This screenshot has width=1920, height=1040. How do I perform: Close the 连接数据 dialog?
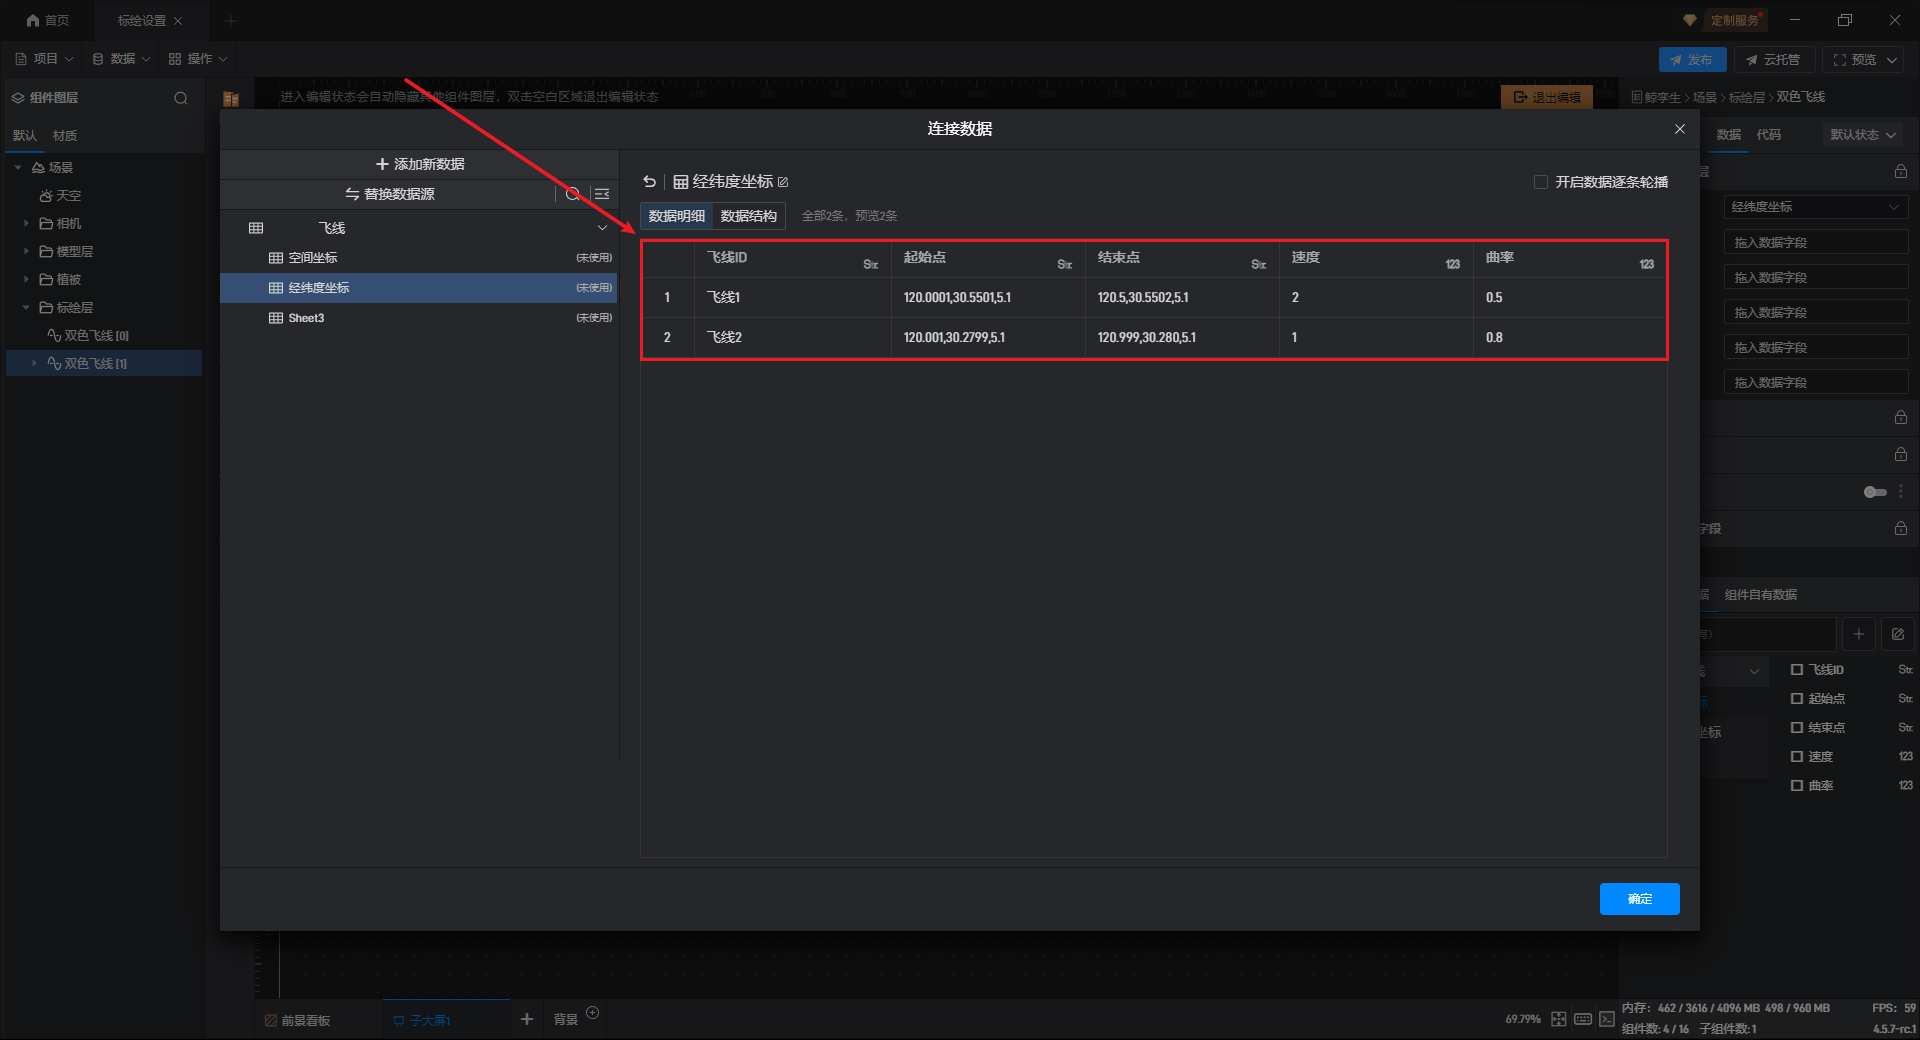[1680, 129]
